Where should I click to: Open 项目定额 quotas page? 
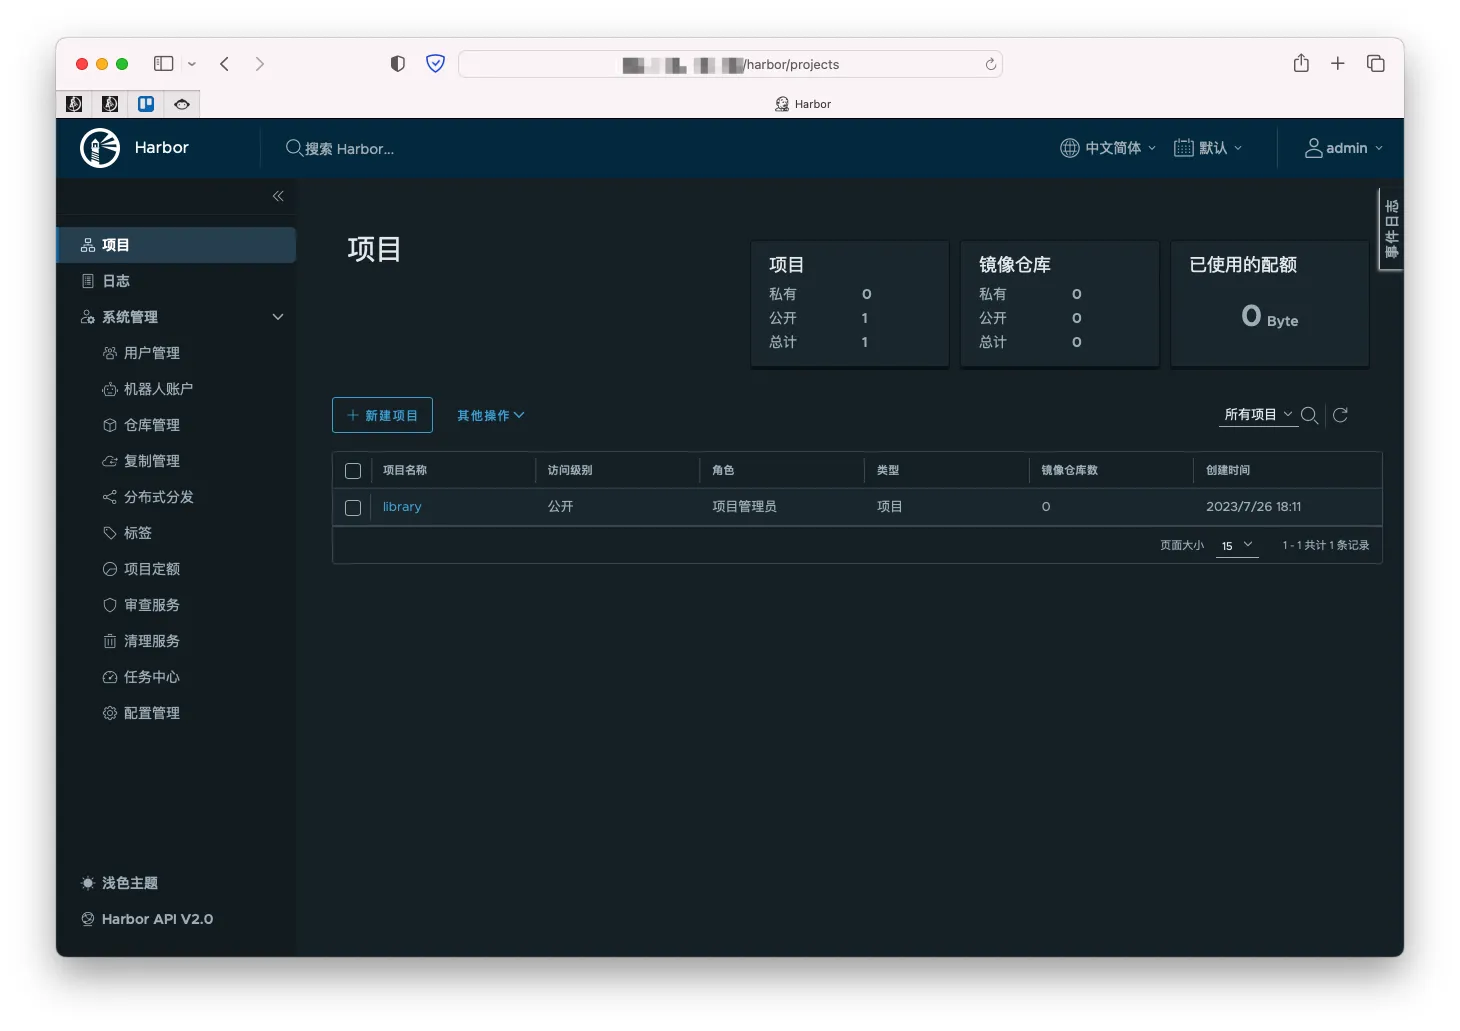coord(152,569)
